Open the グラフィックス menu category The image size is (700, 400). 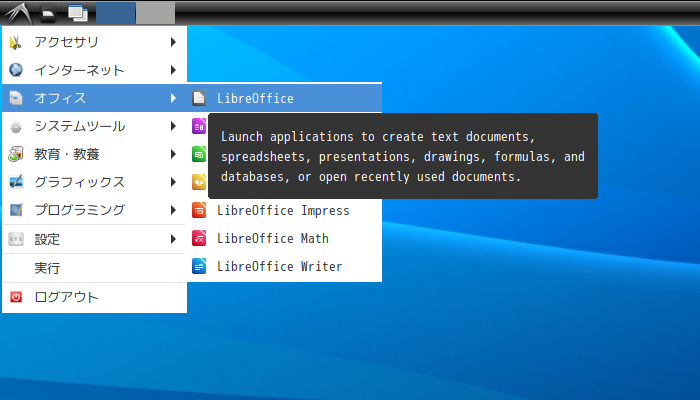(x=94, y=182)
